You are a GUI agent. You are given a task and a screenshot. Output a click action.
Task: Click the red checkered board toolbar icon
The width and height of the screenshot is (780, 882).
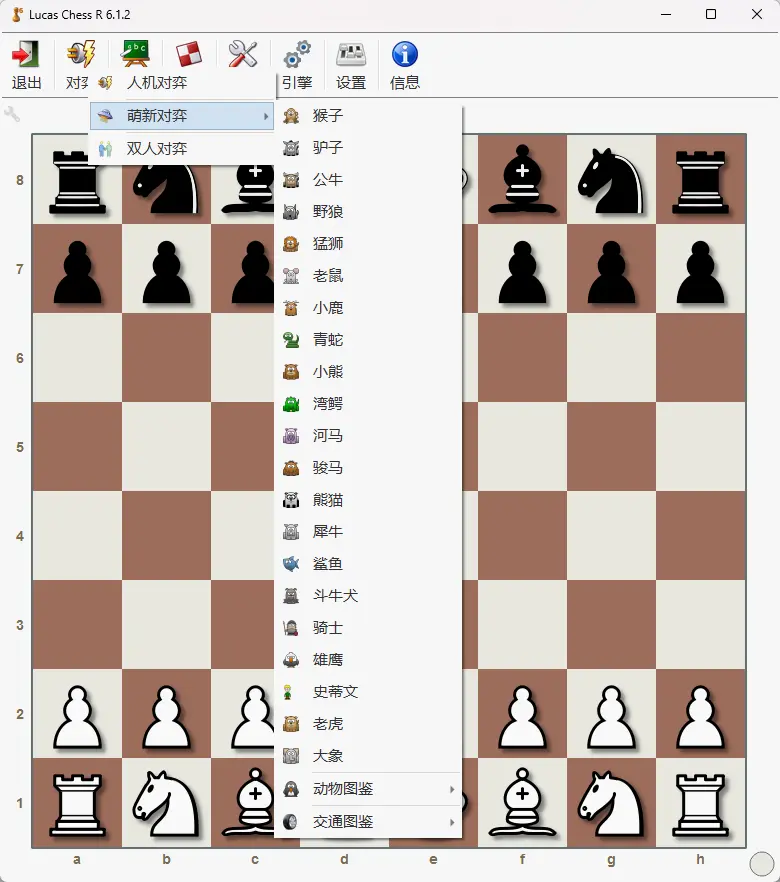tap(188, 55)
